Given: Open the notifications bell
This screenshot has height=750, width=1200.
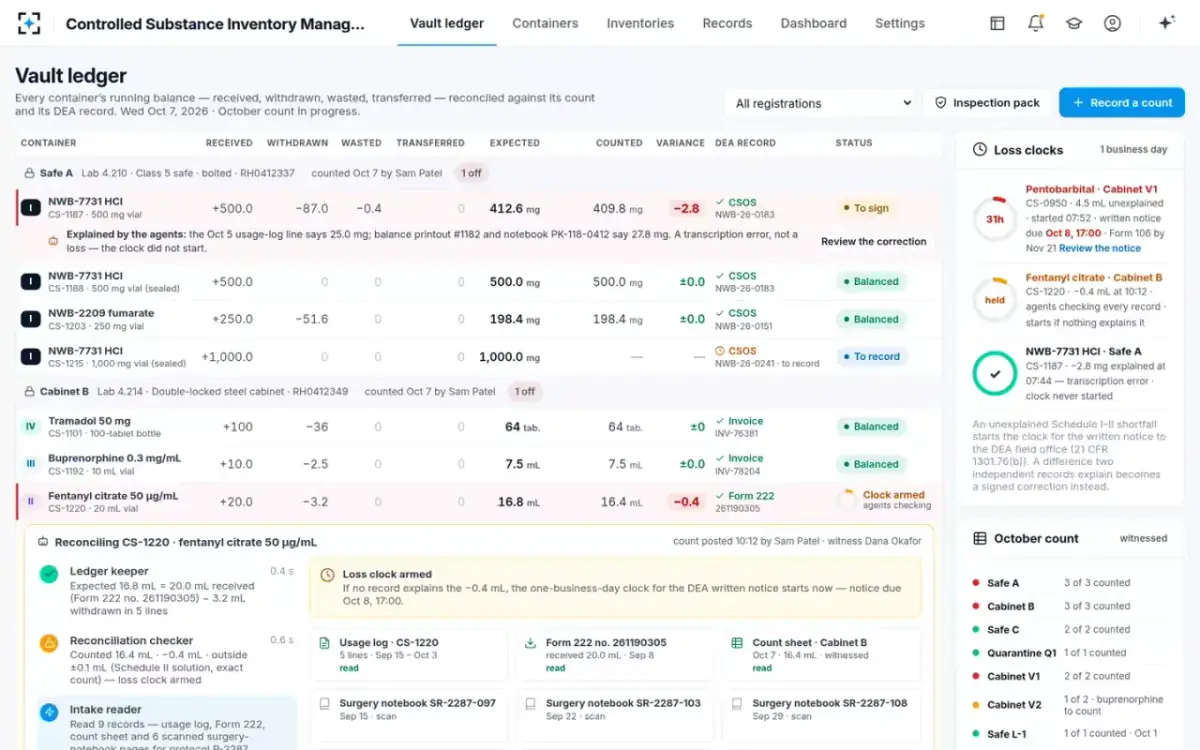Looking at the screenshot, I should (x=1036, y=23).
